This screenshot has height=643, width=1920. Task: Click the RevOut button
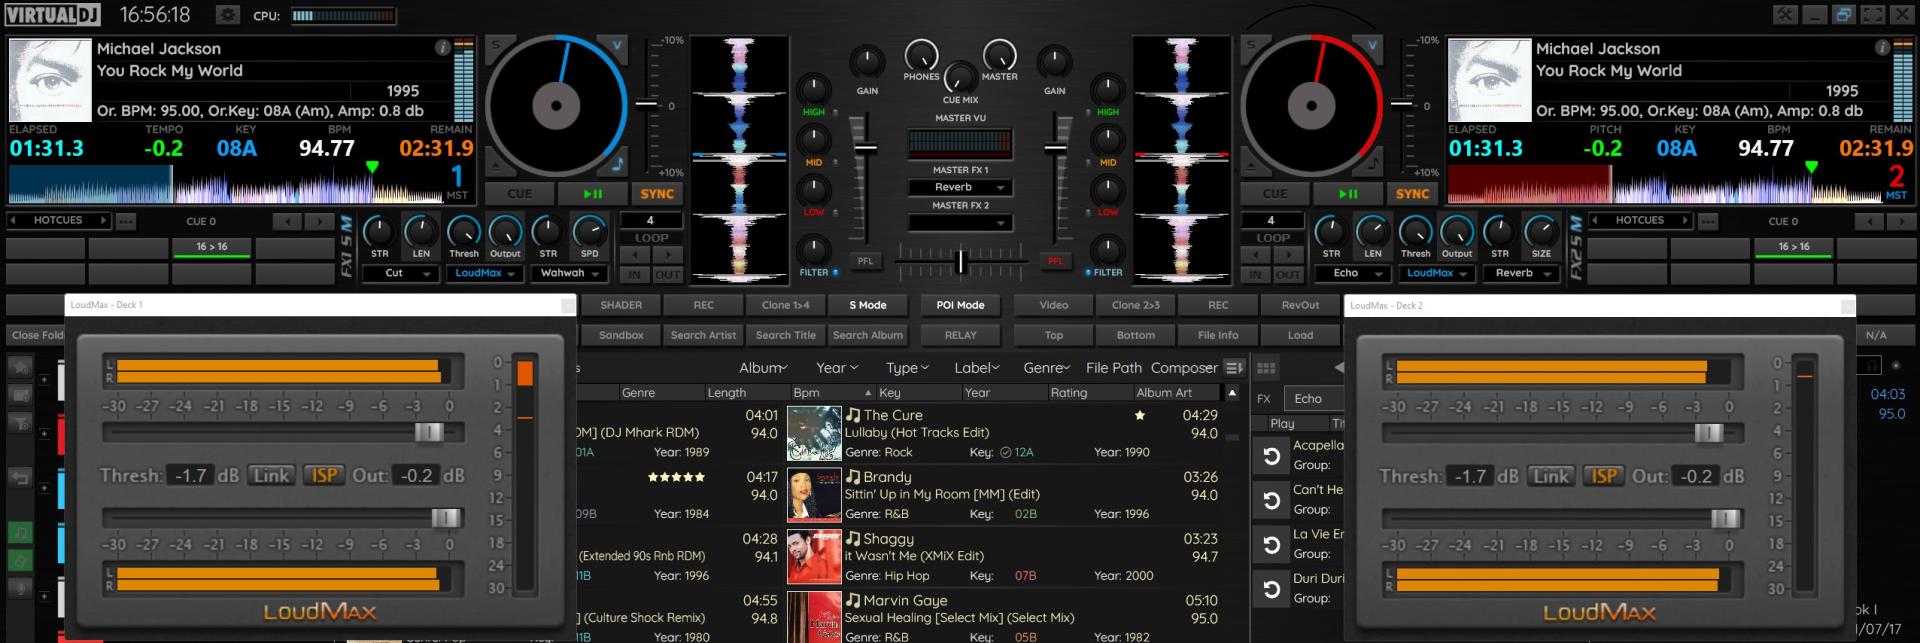point(1300,305)
